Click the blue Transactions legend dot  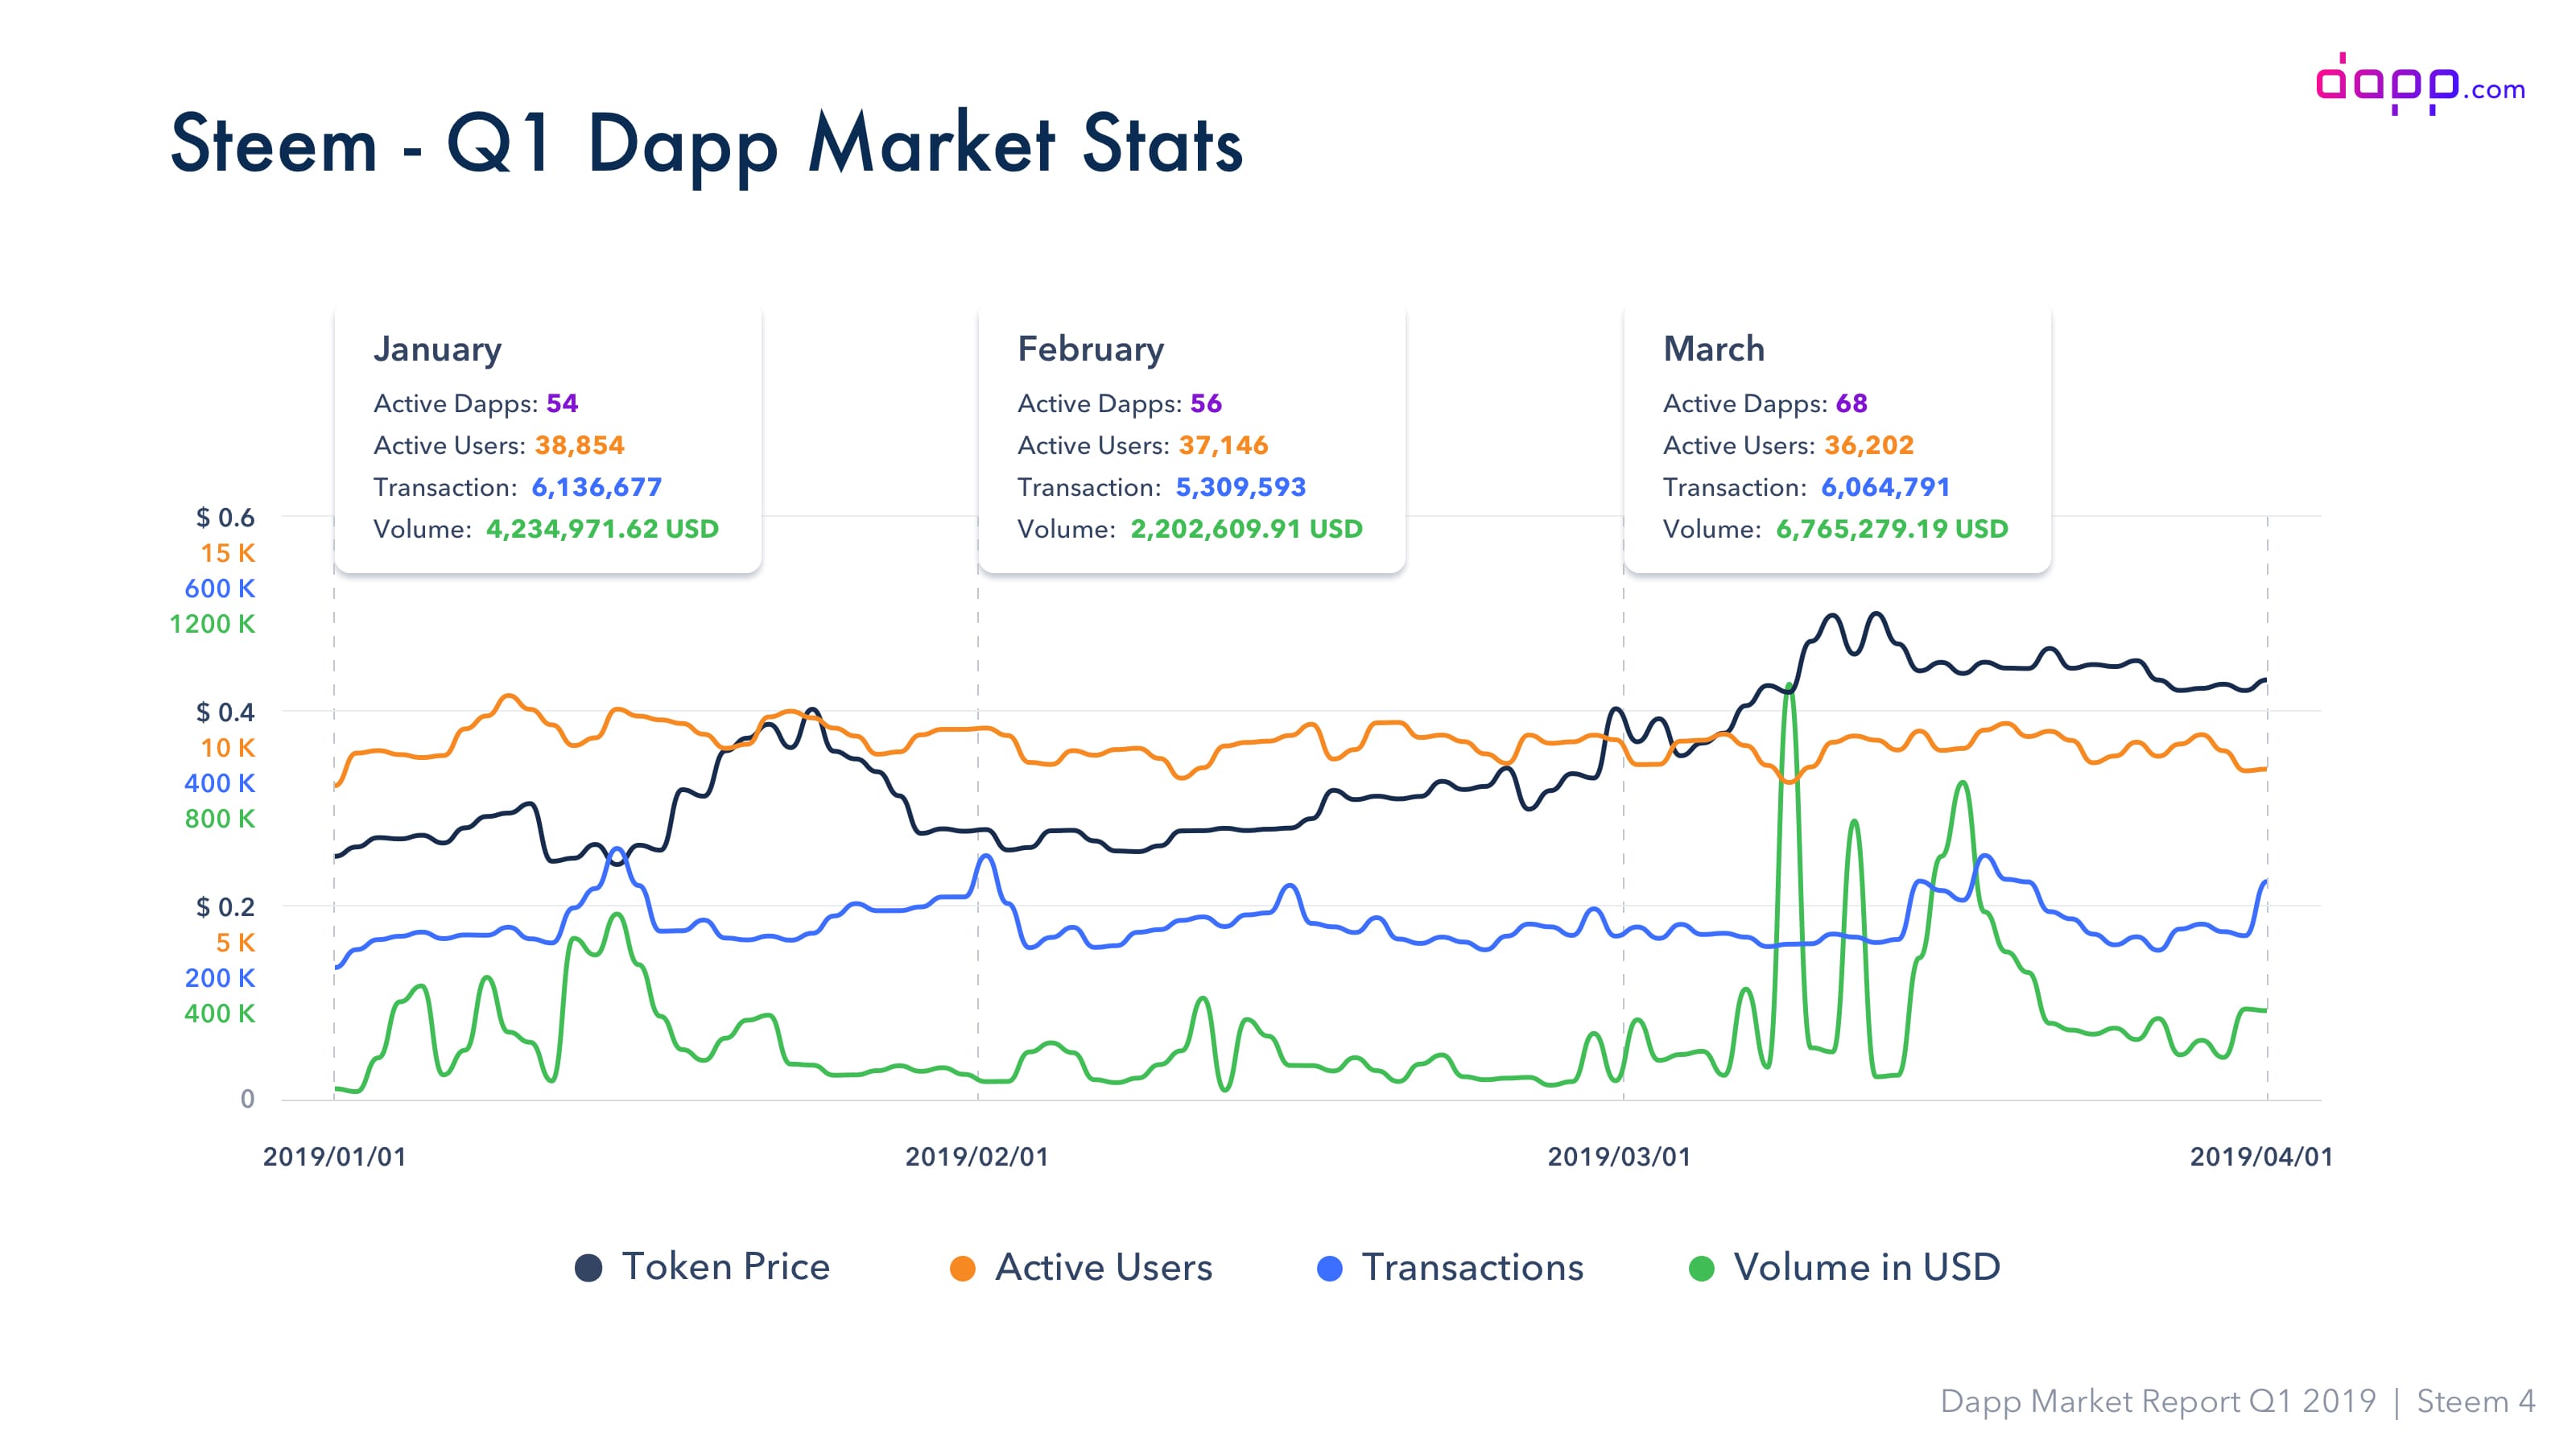click(1329, 1268)
